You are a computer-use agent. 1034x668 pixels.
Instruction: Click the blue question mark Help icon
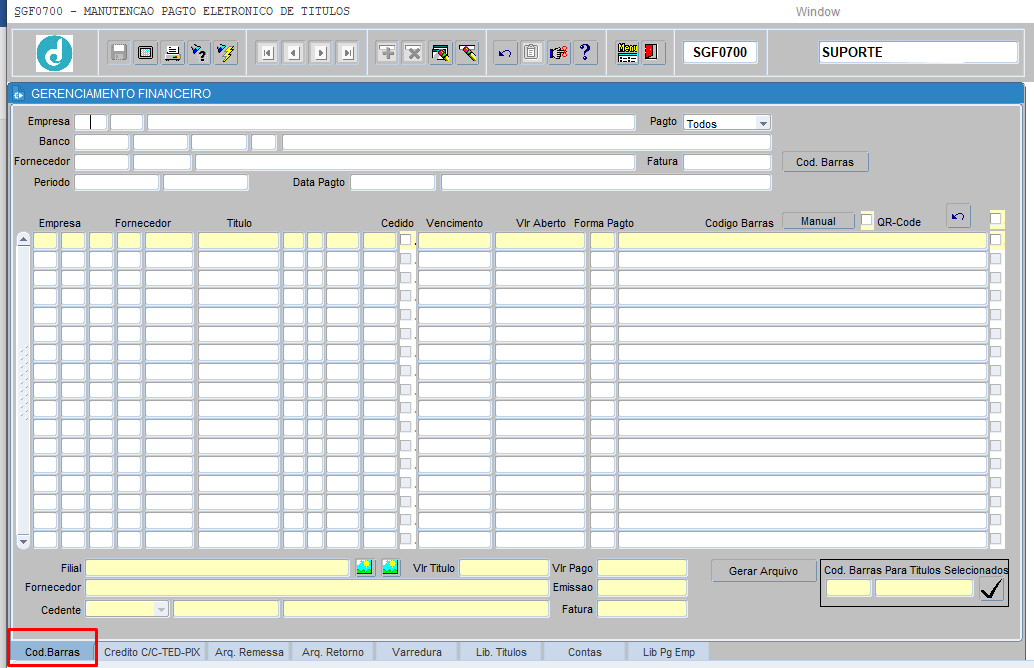tap(586, 53)
